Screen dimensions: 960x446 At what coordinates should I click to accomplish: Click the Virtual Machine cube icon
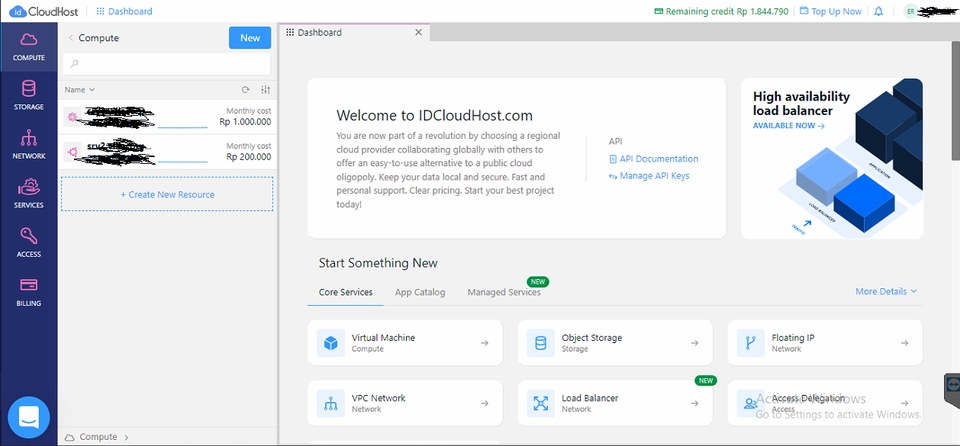(x=331, y=342)
